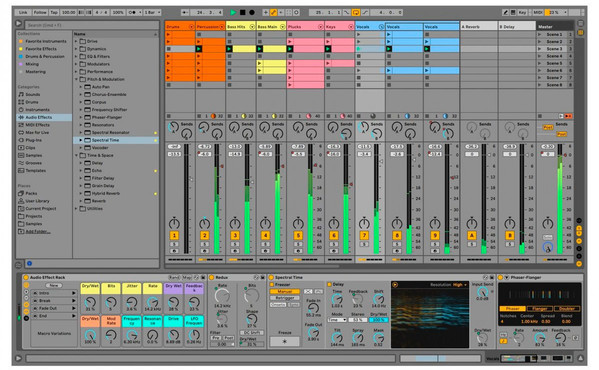Toggle the orange Loop switch
Viewport: 599px width, 370px height.
click(x=356, y=13)
